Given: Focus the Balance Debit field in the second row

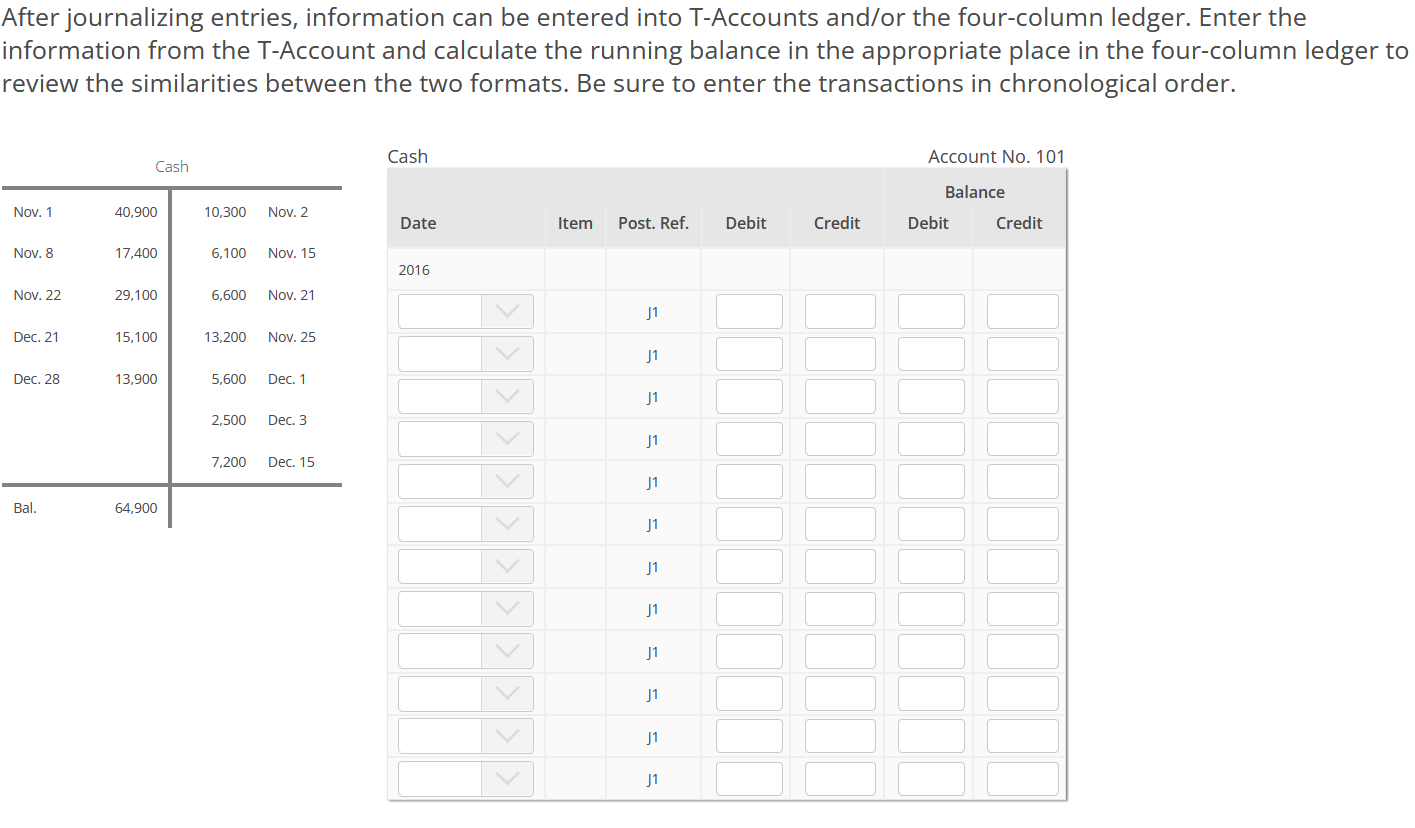Looking at the screenshot, I should tap(931, 354).
